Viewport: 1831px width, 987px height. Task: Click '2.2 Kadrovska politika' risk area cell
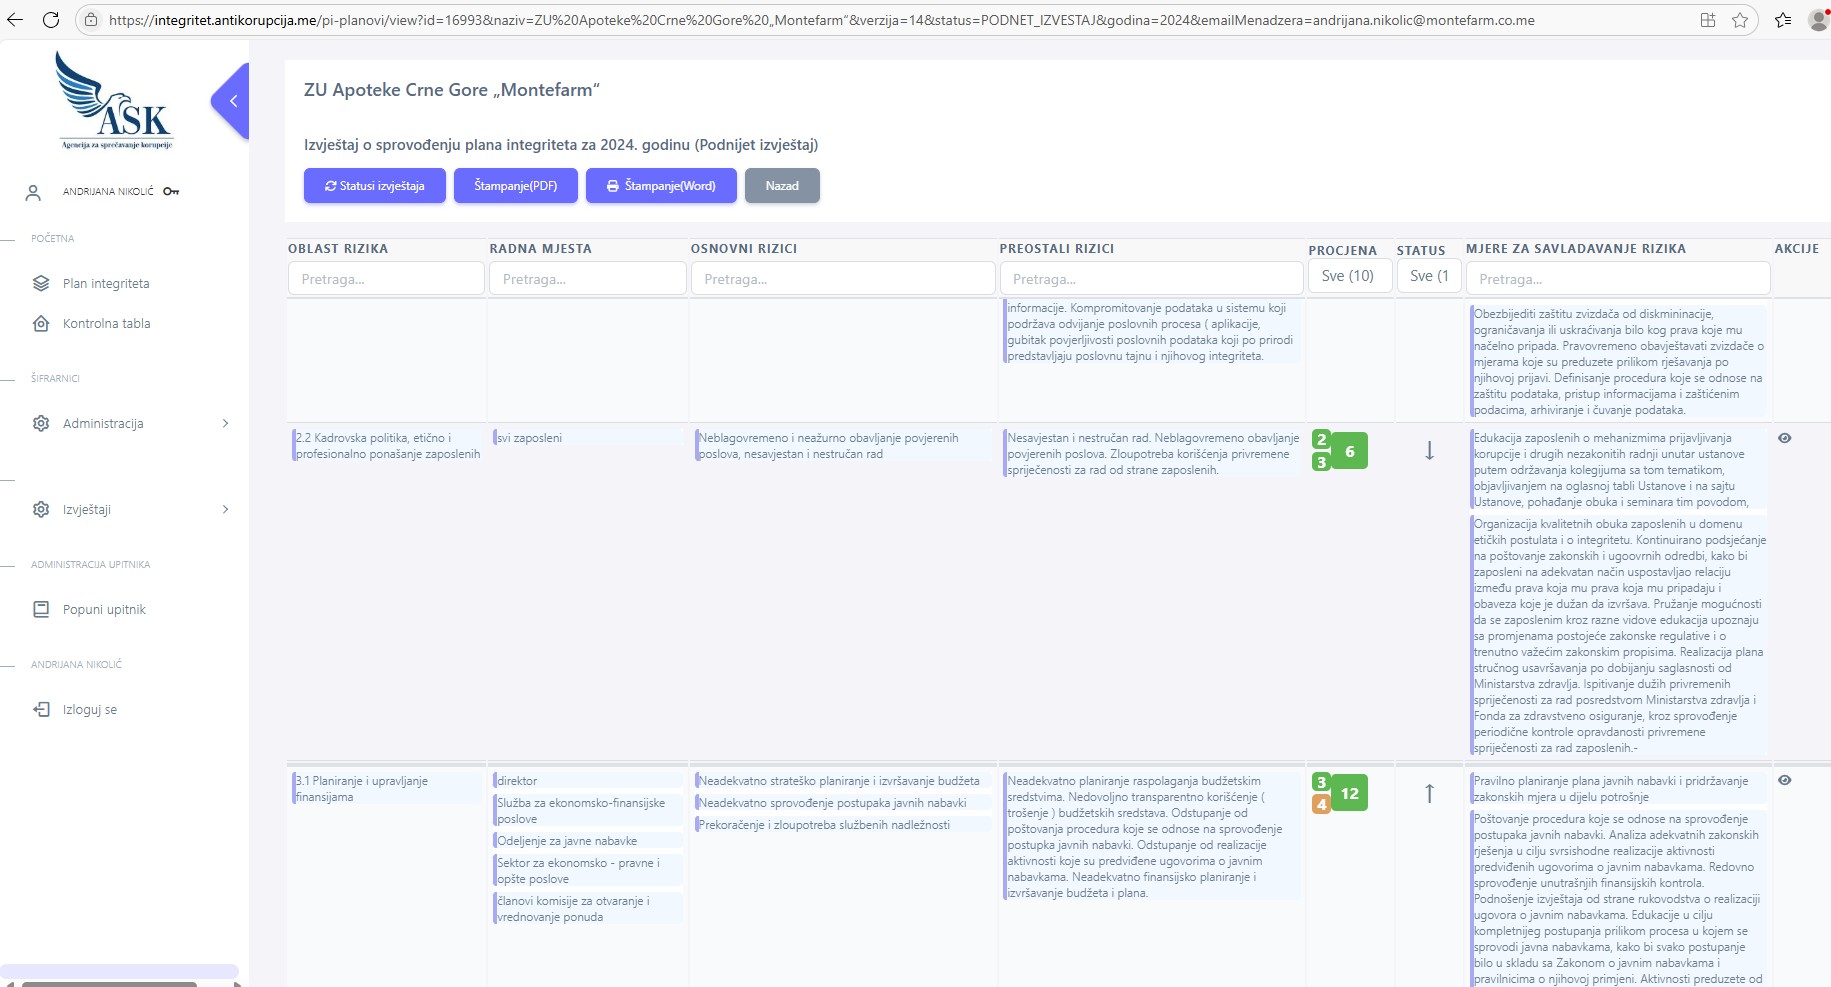point(388,446)
